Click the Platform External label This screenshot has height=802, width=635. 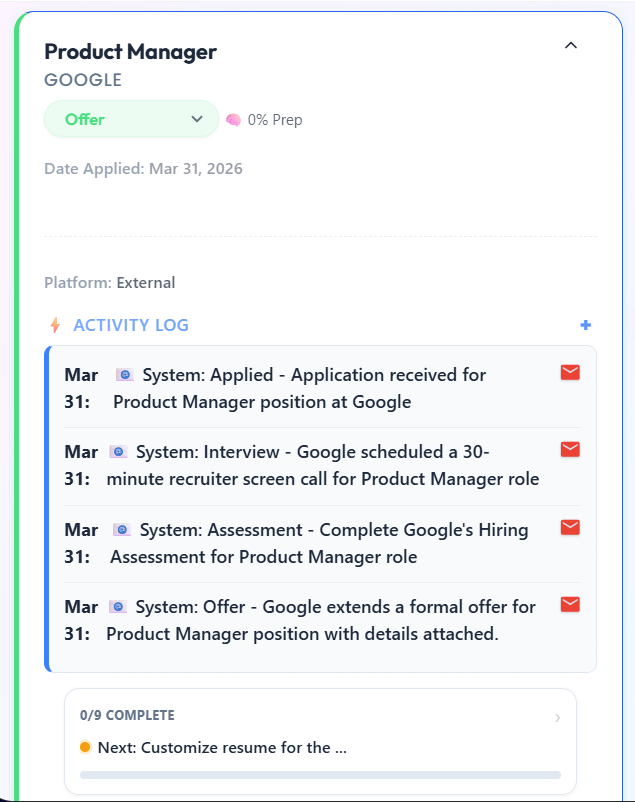pos(109,283)
